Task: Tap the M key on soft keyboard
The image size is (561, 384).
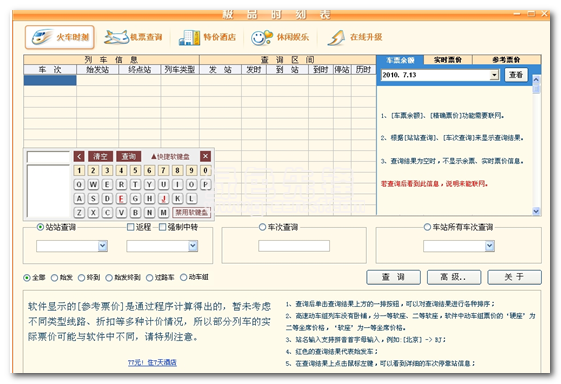Action: [164, 212]
